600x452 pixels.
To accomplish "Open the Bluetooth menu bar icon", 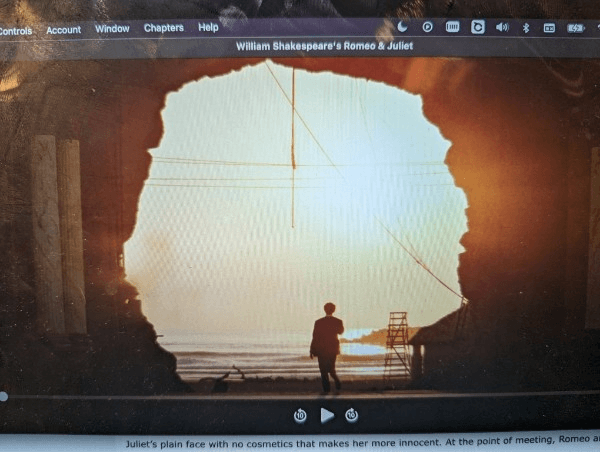I will point(526,28).
